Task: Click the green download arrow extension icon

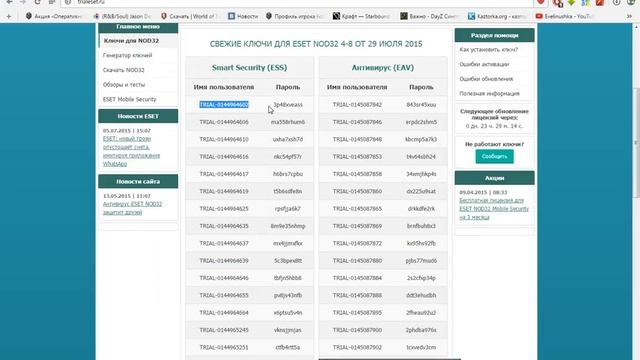Action: click(x=571, y=2)
